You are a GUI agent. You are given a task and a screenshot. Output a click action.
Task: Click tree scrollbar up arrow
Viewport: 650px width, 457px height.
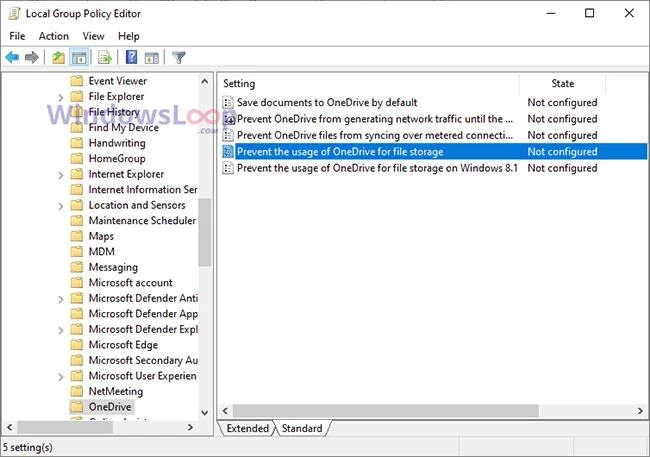tap(205, 81)
